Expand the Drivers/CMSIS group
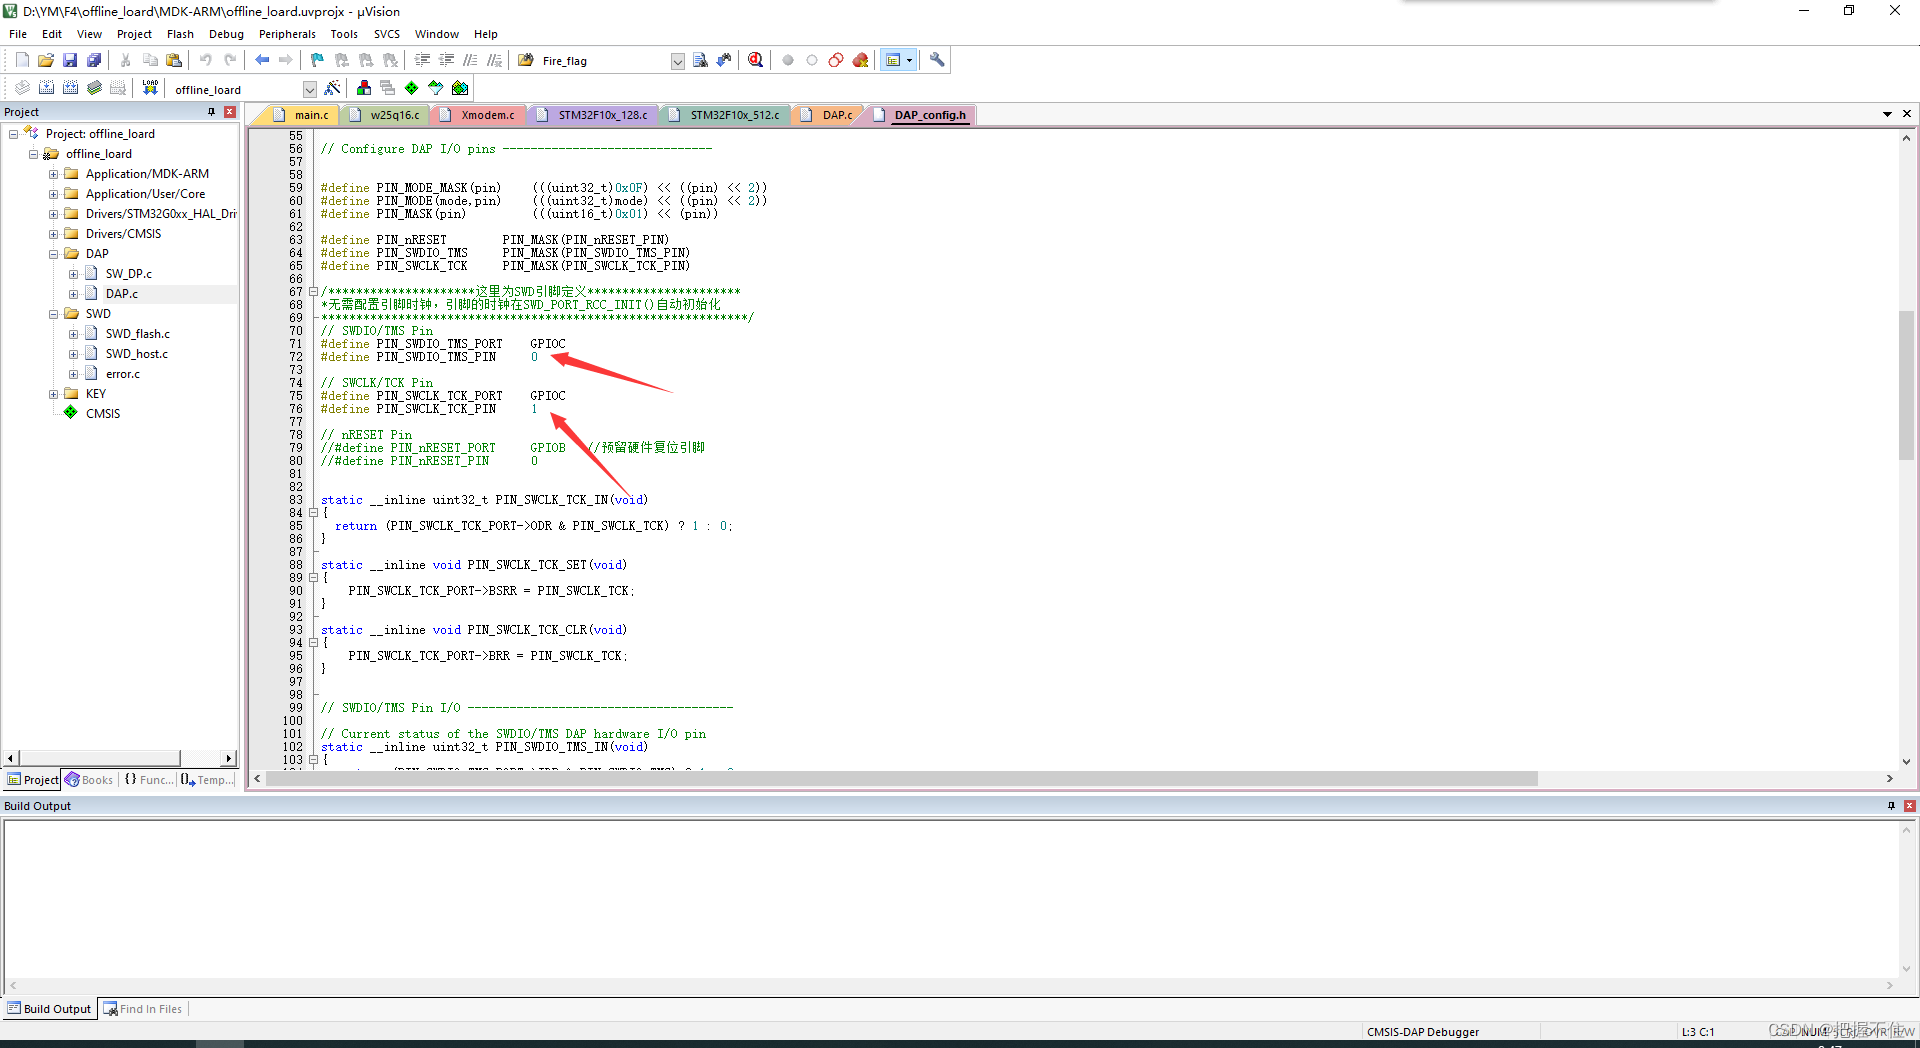 pos(54,234)
